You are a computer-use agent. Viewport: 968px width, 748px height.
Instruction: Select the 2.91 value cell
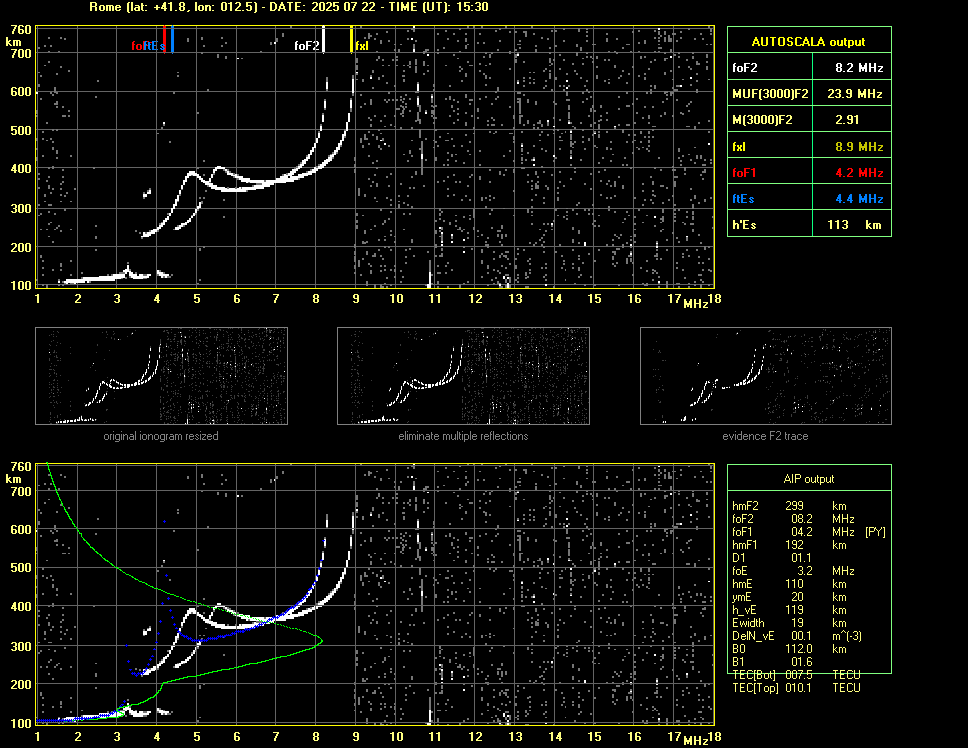tap(852, 120)
